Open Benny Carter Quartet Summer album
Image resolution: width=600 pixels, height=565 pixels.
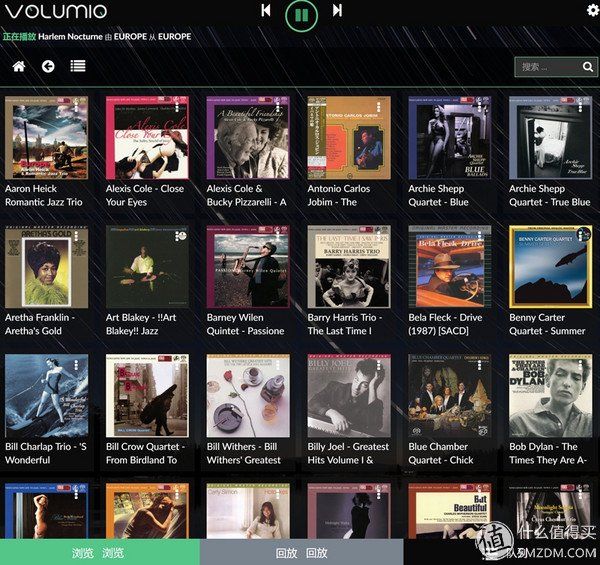(549, 267)
